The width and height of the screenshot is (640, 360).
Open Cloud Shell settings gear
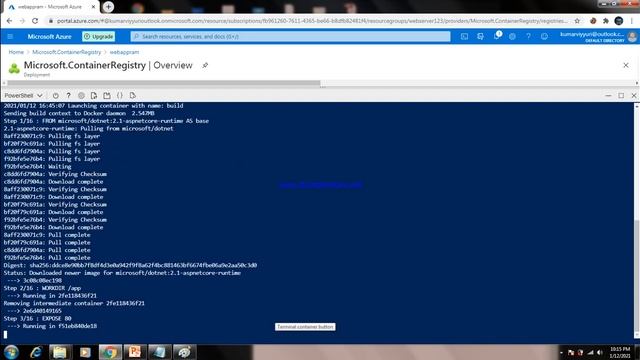coord(81,96)
